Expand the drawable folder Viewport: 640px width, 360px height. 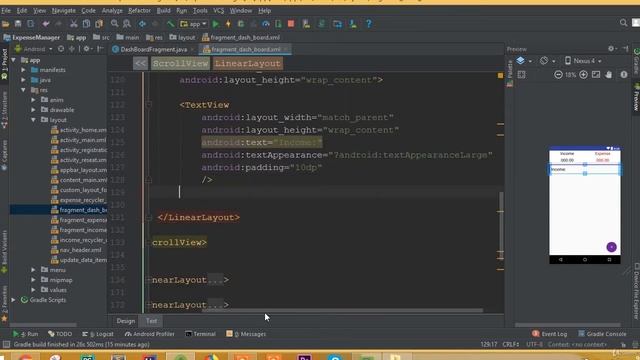pos(33,110)
